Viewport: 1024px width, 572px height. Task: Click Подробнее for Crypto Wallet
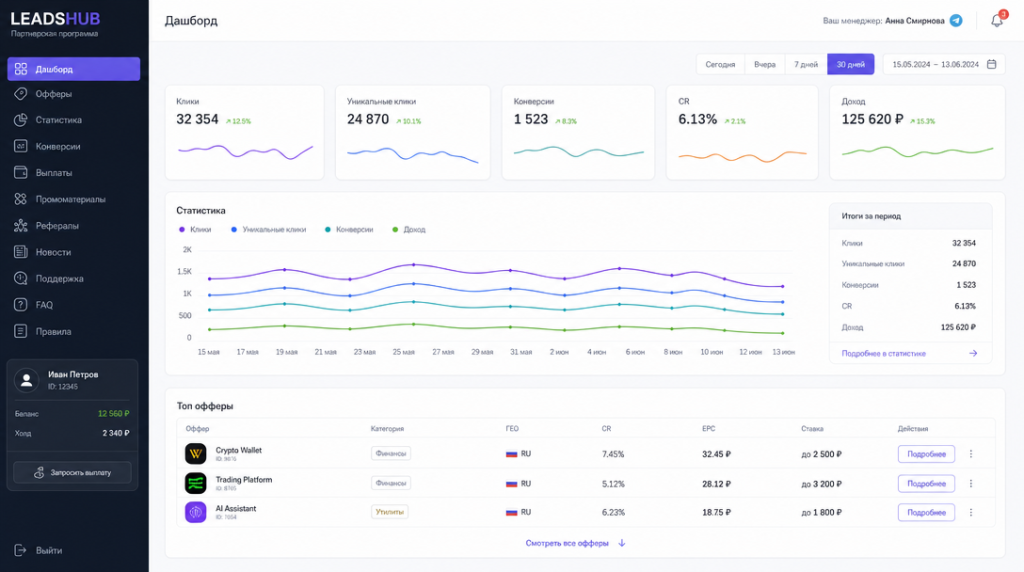click(926, 454)
